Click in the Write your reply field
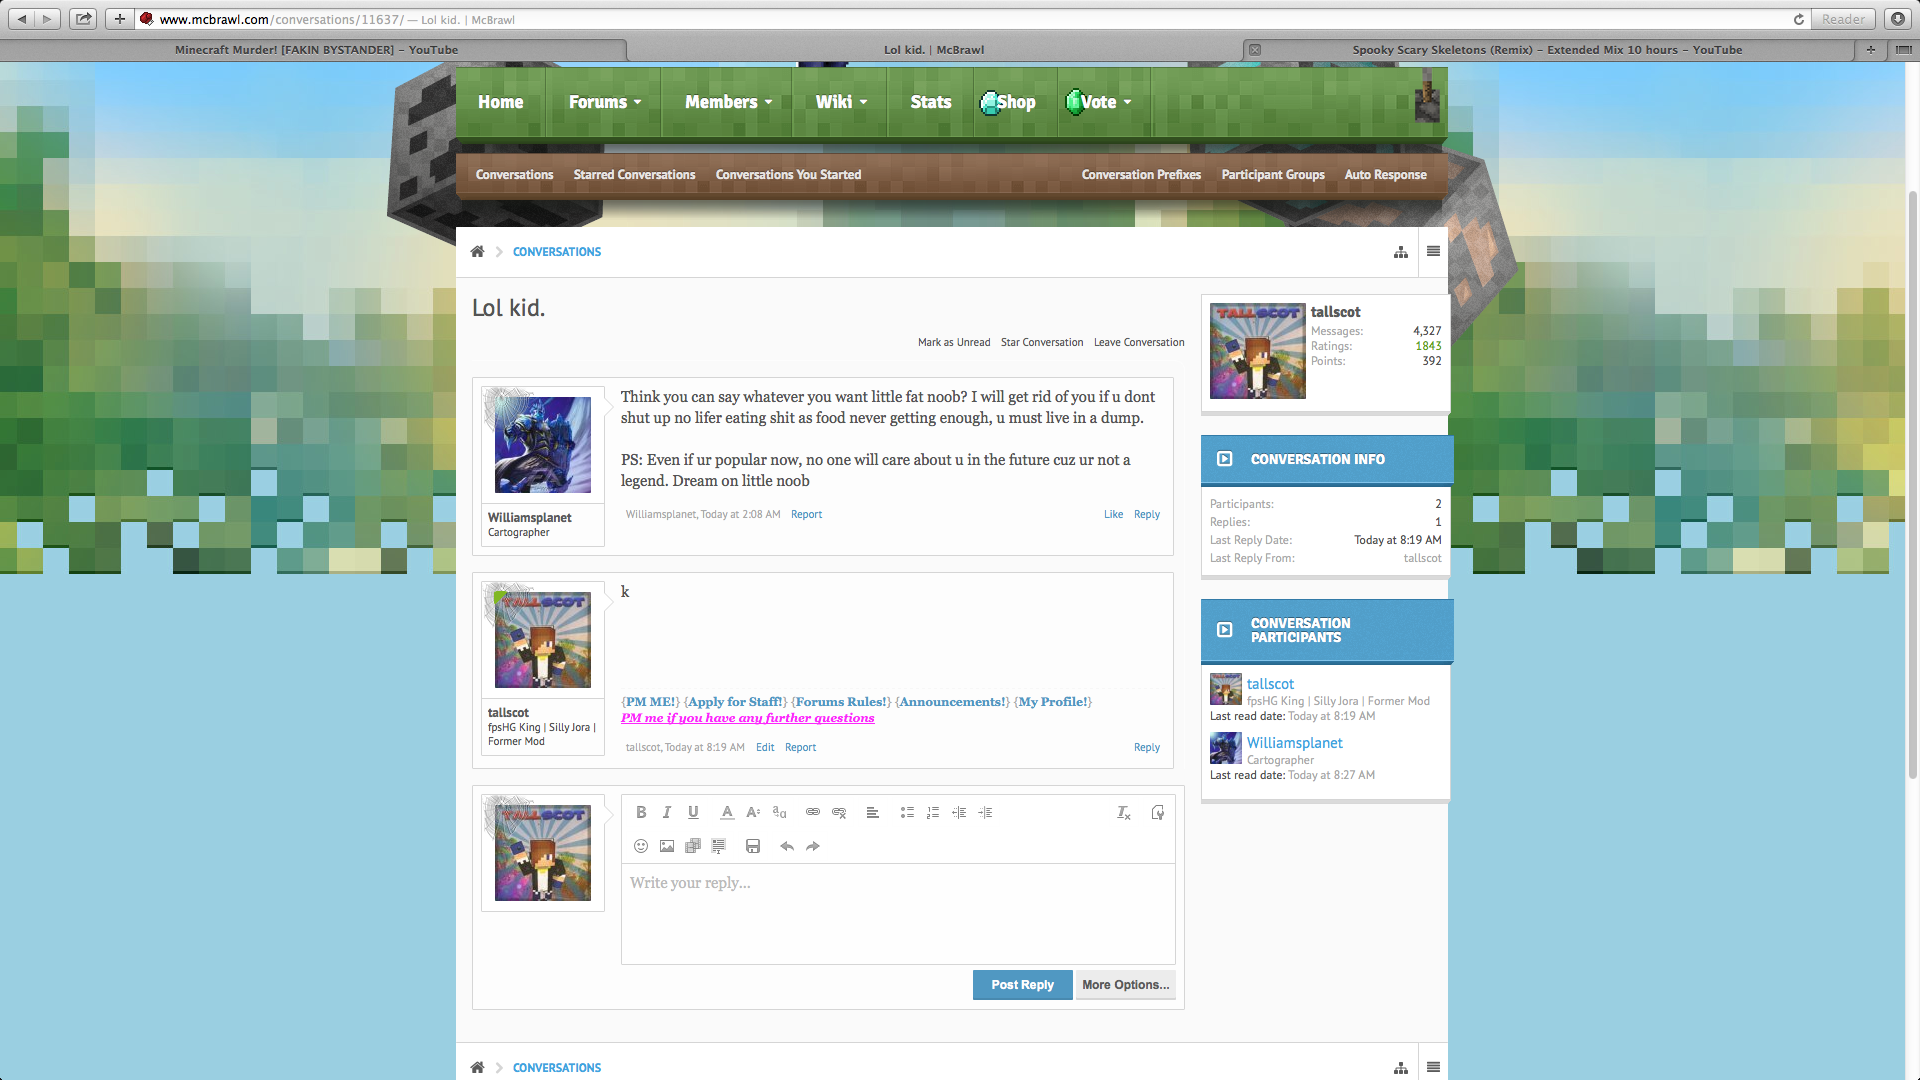The width and height of the screenshot is (1920, 1080). 897,912
